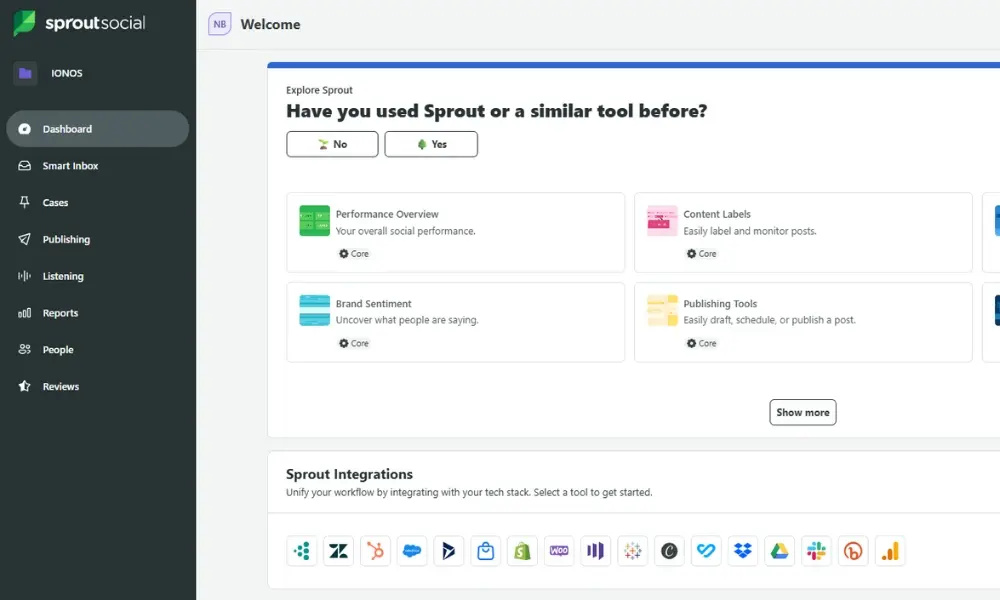Image resolution: width=1000 pixels, height=600 pixels.
Task: Select the Google Analytics integration icon
Action: coord(889,551)
